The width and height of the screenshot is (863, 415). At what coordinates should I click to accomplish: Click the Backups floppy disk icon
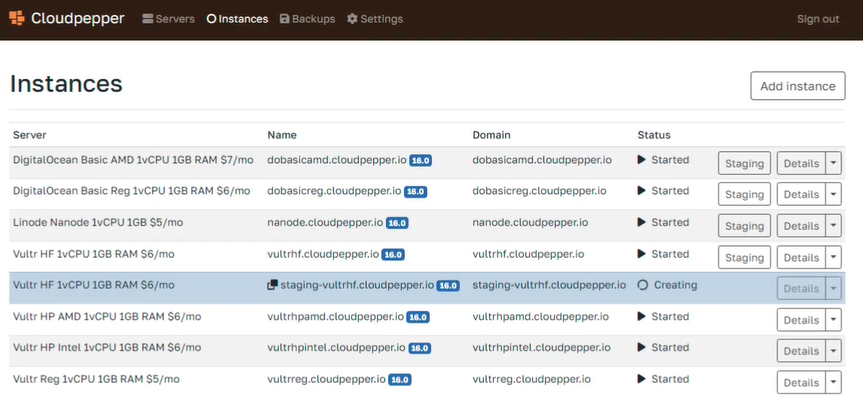coord(285,19)
